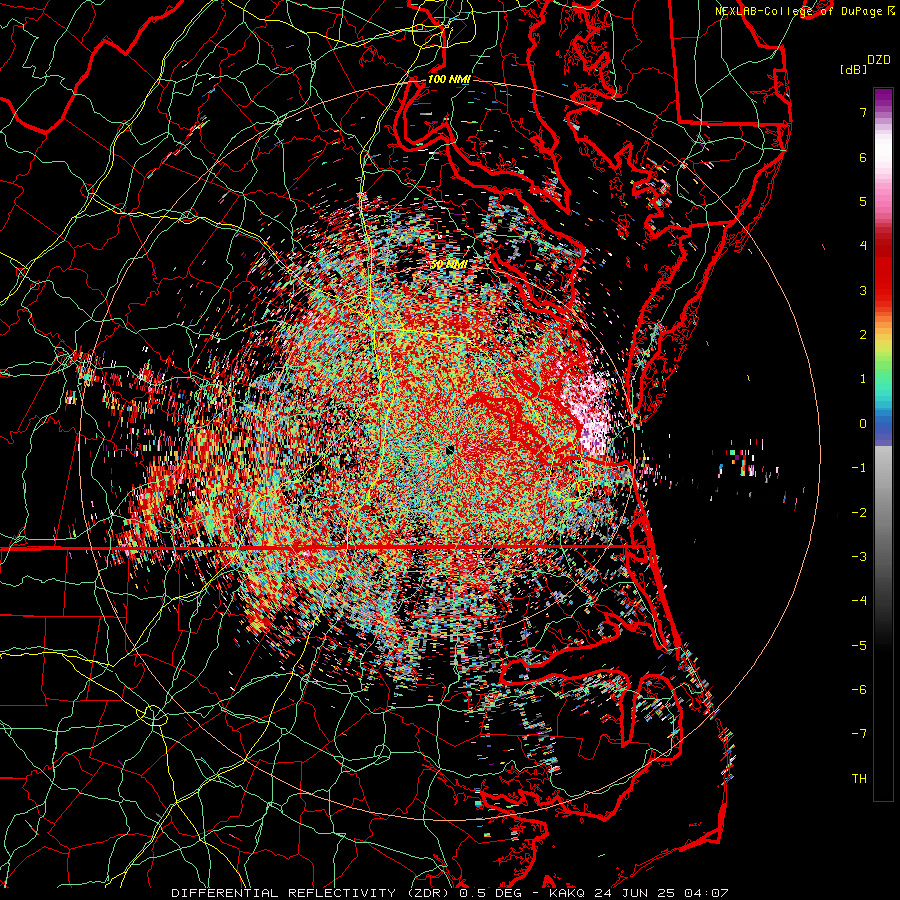900x900 pixels.
Task: Click the -2 value on dB scale
Action: [859, 513]
